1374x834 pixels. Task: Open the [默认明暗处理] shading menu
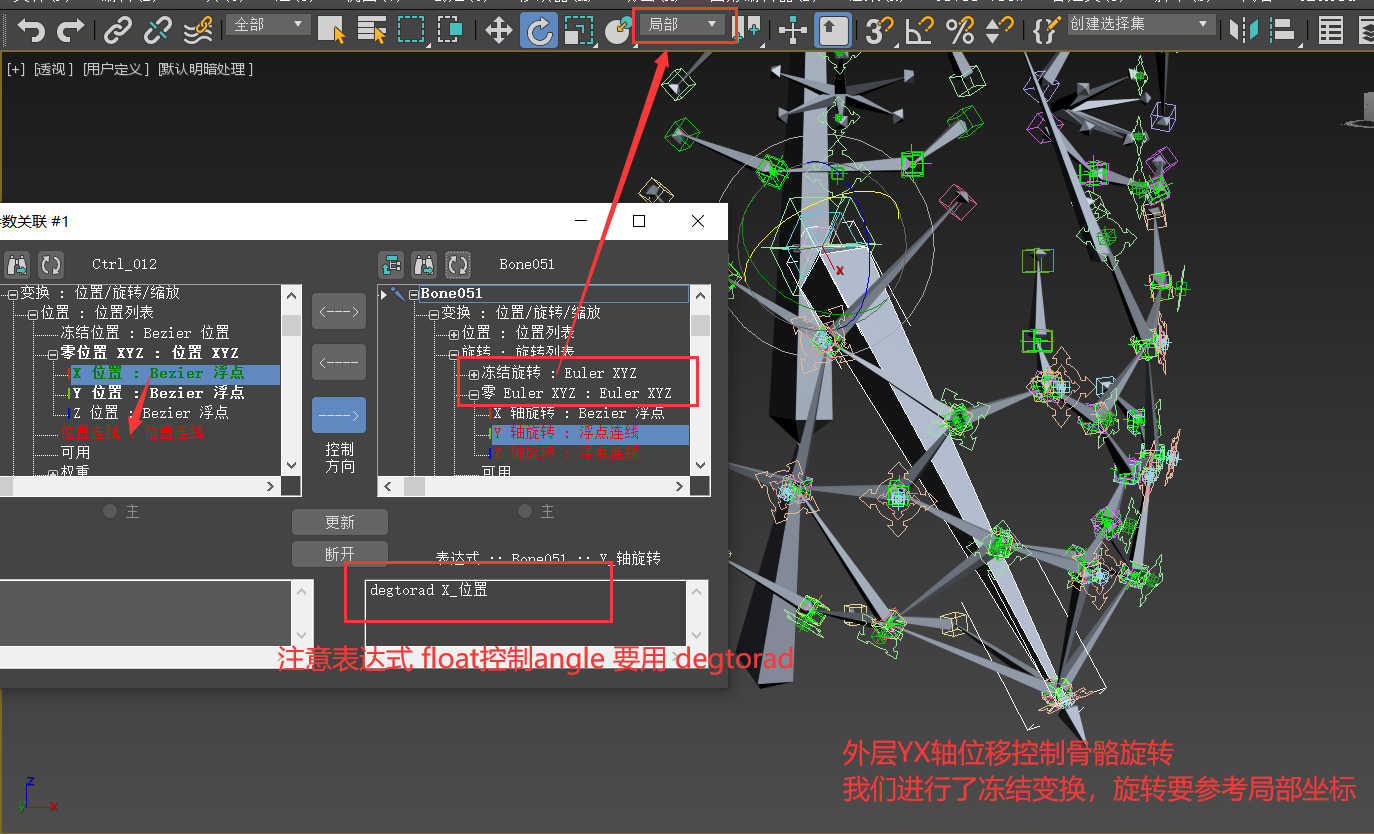click(206, 69)
